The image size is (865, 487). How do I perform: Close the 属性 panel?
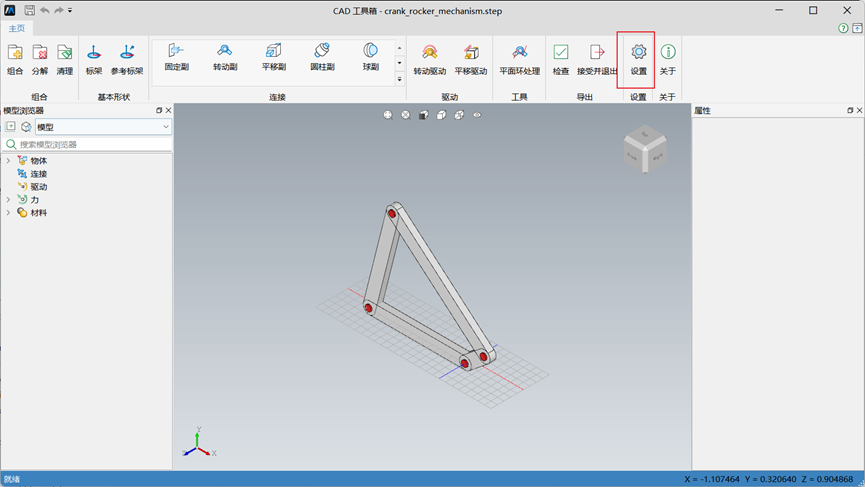click(859, 110)
